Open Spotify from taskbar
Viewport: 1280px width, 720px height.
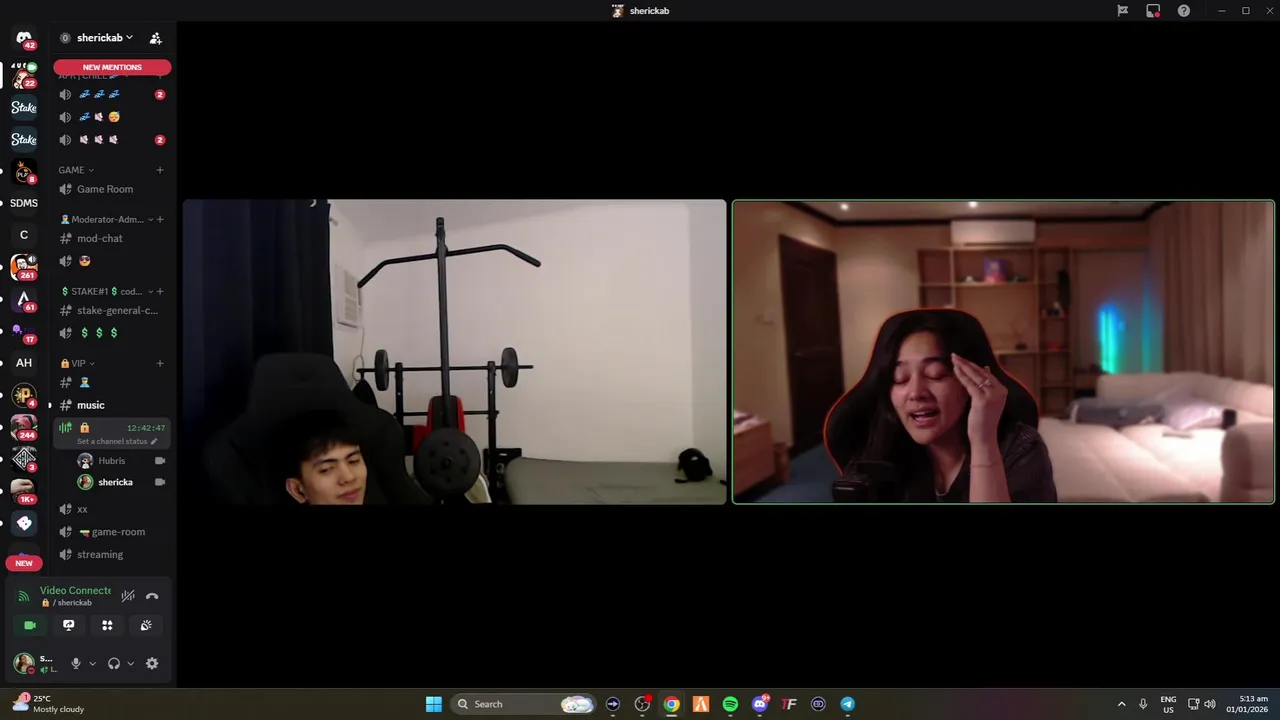pos(730,704)
